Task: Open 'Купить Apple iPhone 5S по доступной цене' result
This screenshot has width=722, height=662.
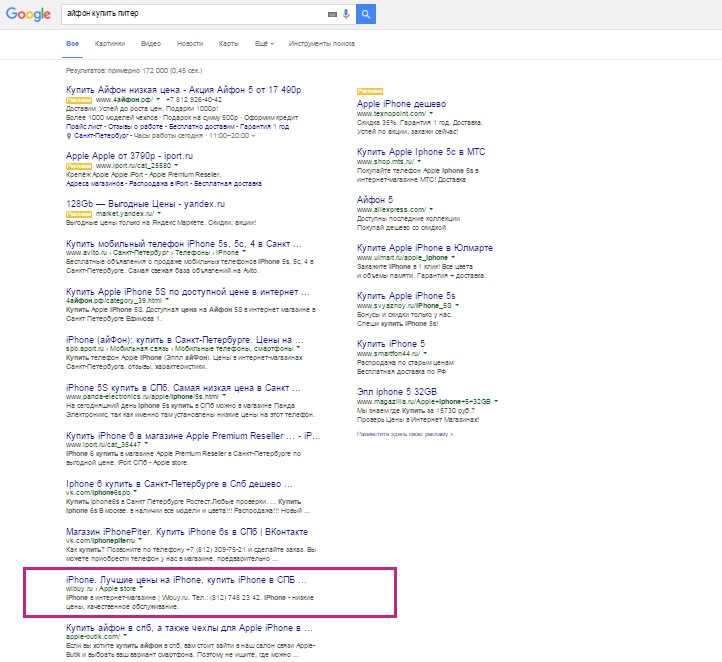Action: click(188, 292)
